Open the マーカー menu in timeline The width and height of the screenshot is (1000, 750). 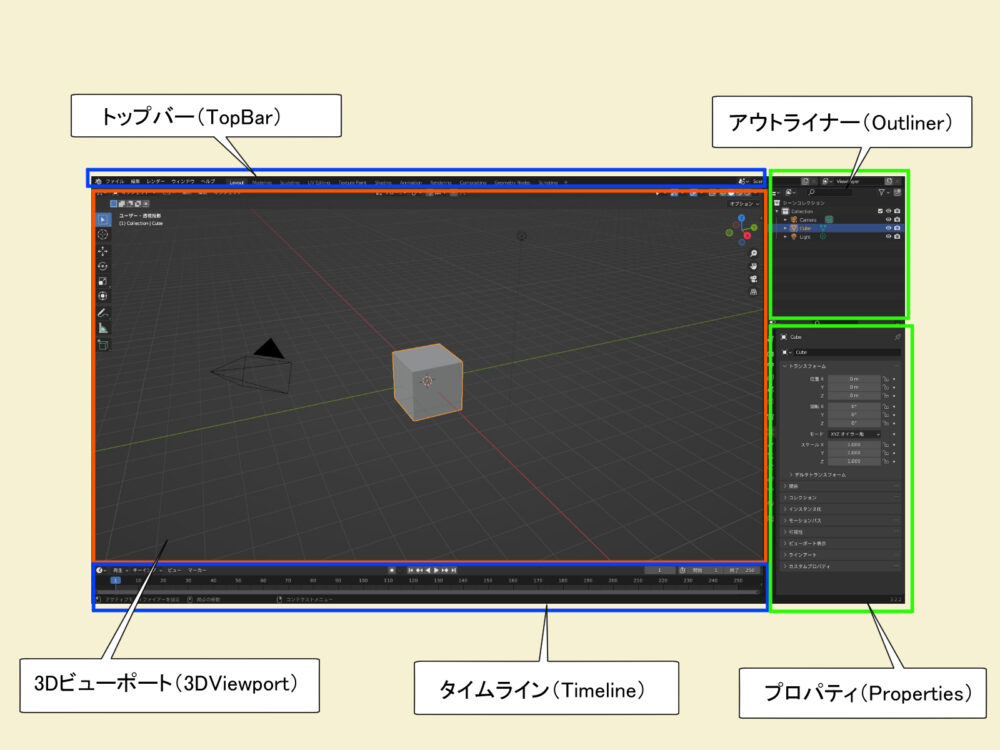(x=196, y=570)
